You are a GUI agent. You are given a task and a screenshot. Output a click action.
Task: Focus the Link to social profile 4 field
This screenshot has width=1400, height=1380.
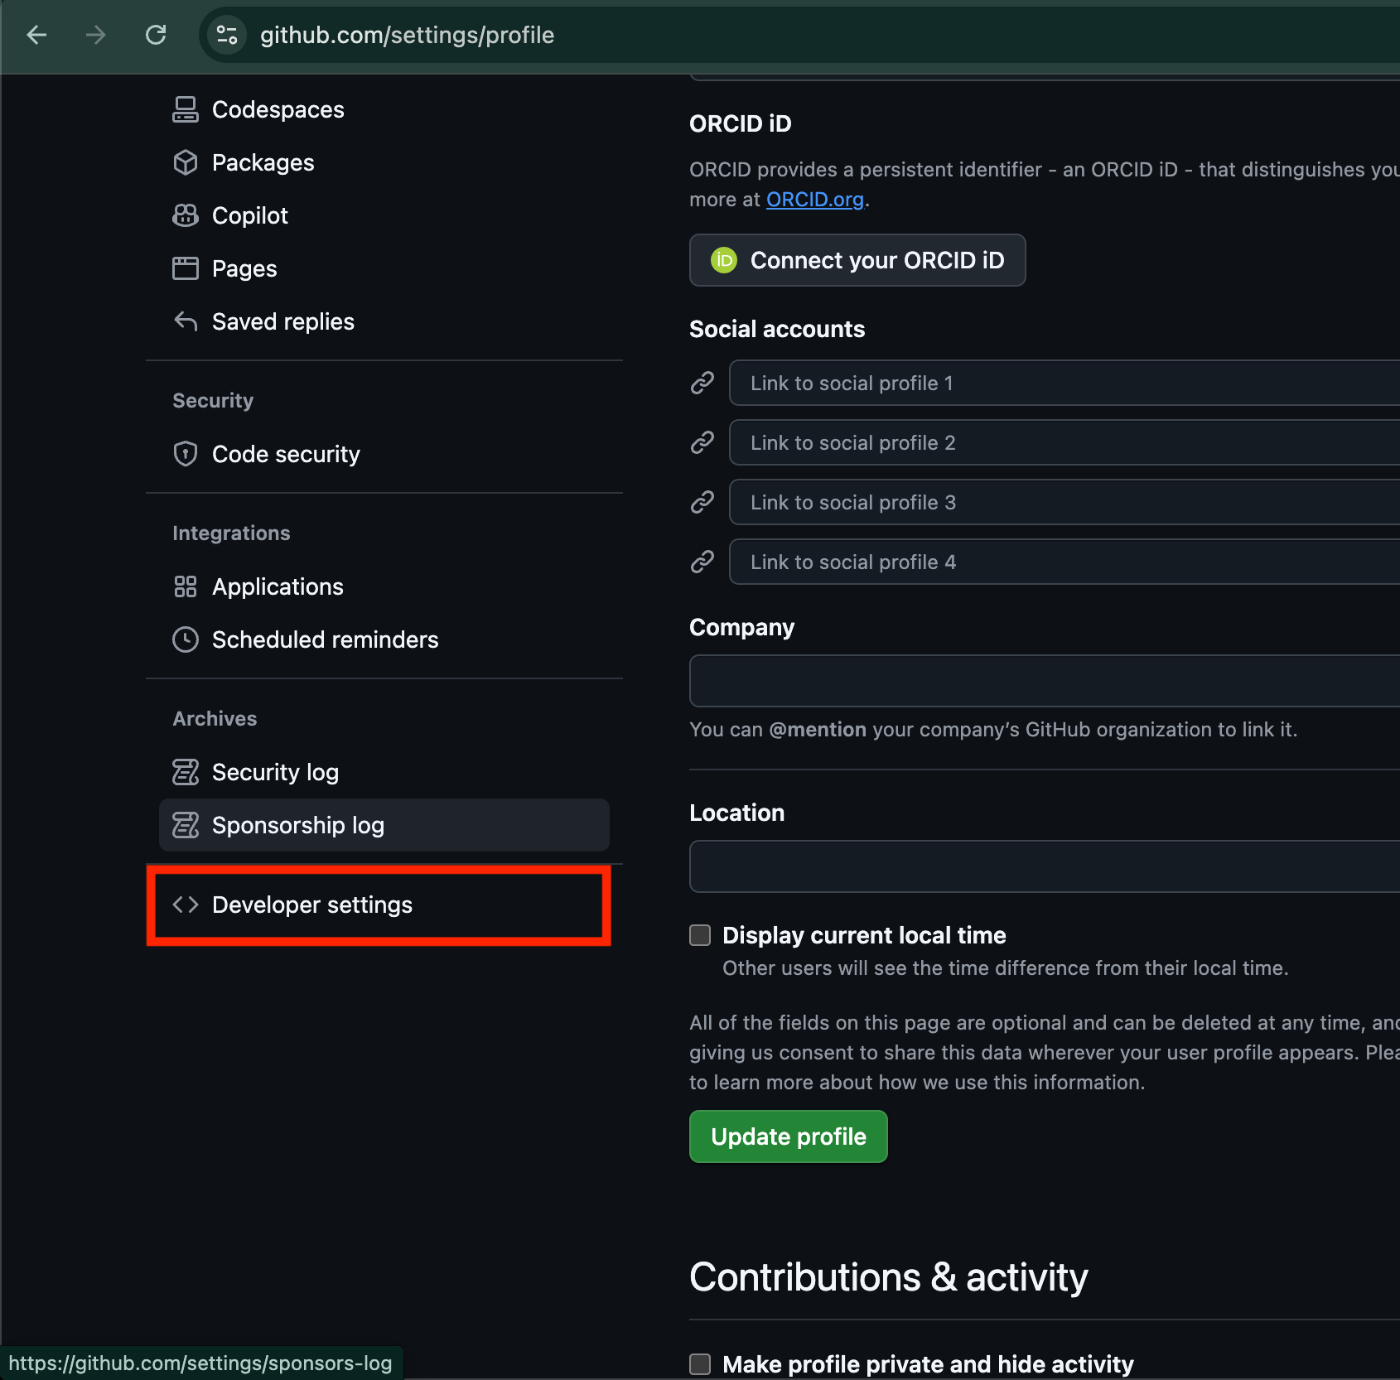pos(1064,562)
